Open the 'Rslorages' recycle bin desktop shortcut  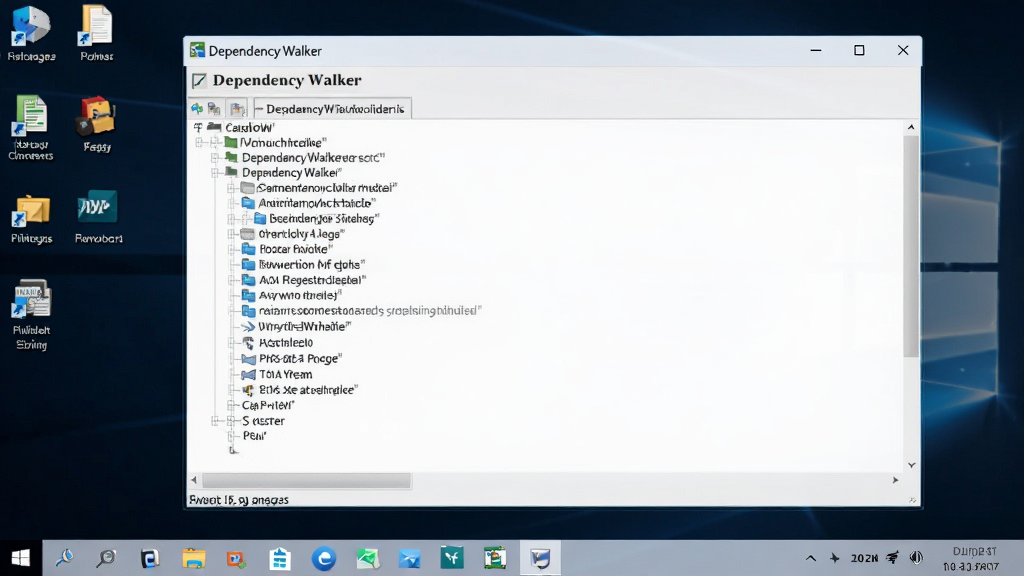31,34
